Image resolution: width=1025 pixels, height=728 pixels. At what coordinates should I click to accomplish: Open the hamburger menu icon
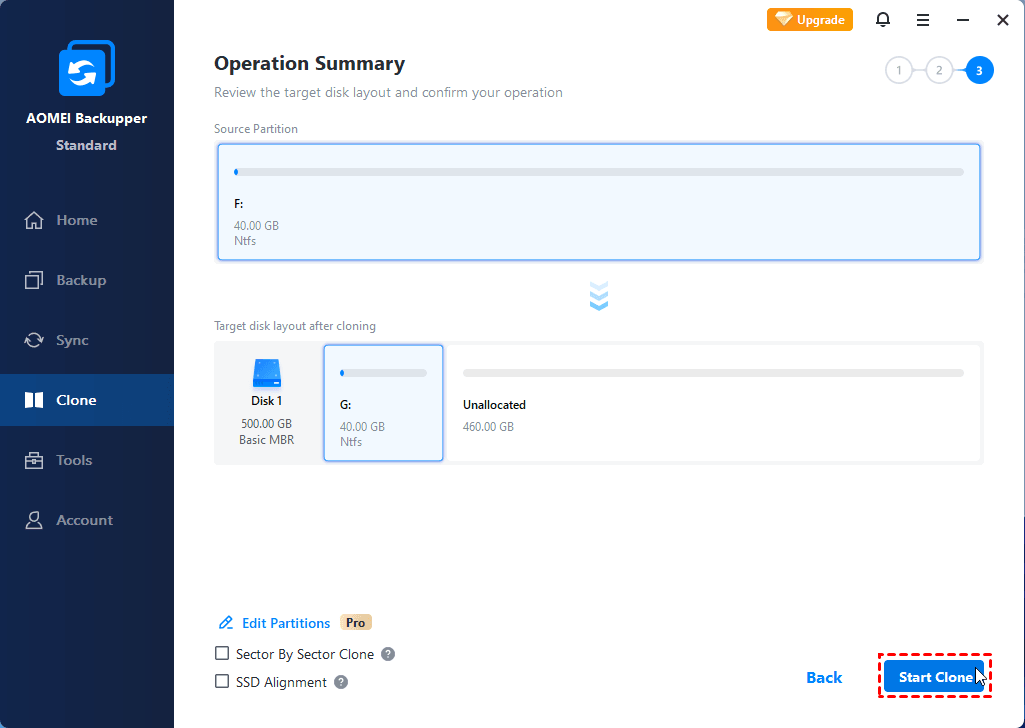pyautogui.click(x=923, y=20)
